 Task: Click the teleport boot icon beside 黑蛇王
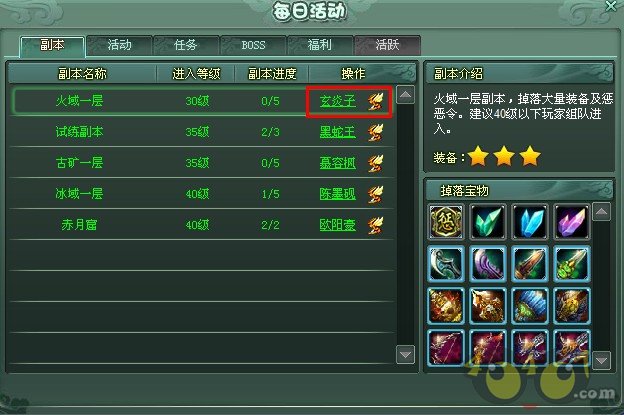[375, 132]
